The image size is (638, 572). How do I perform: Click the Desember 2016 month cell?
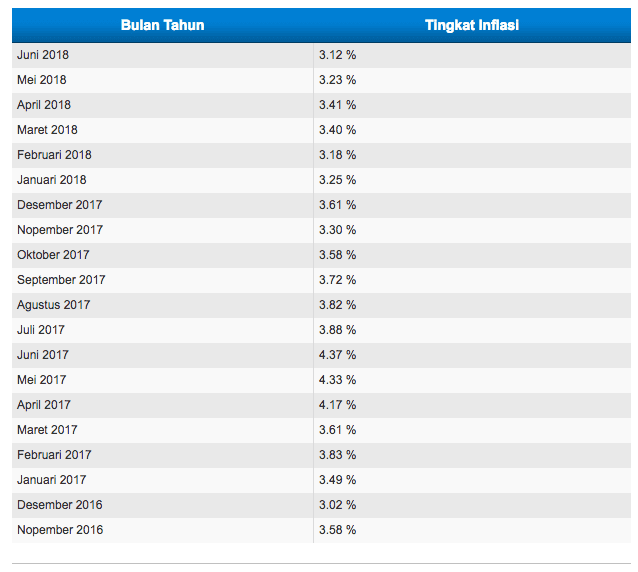[60, 505]
